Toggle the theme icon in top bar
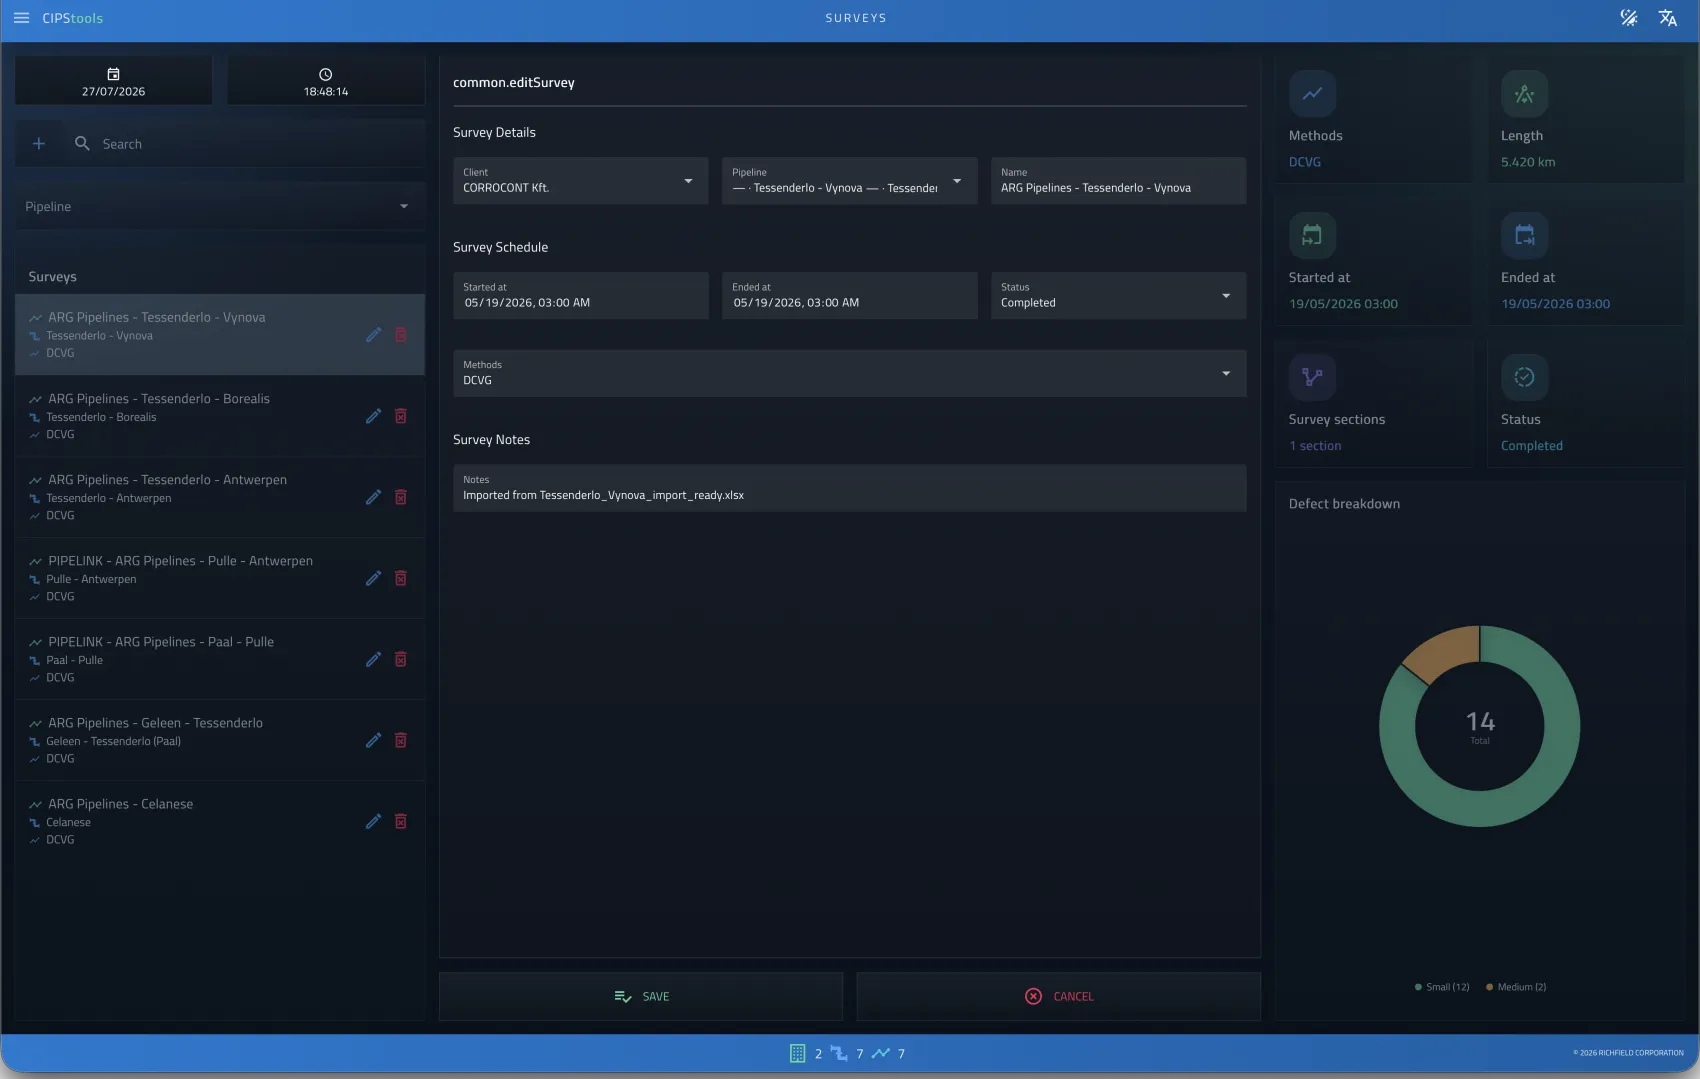This screenshot has height=1079, width=1700. 1629,18
